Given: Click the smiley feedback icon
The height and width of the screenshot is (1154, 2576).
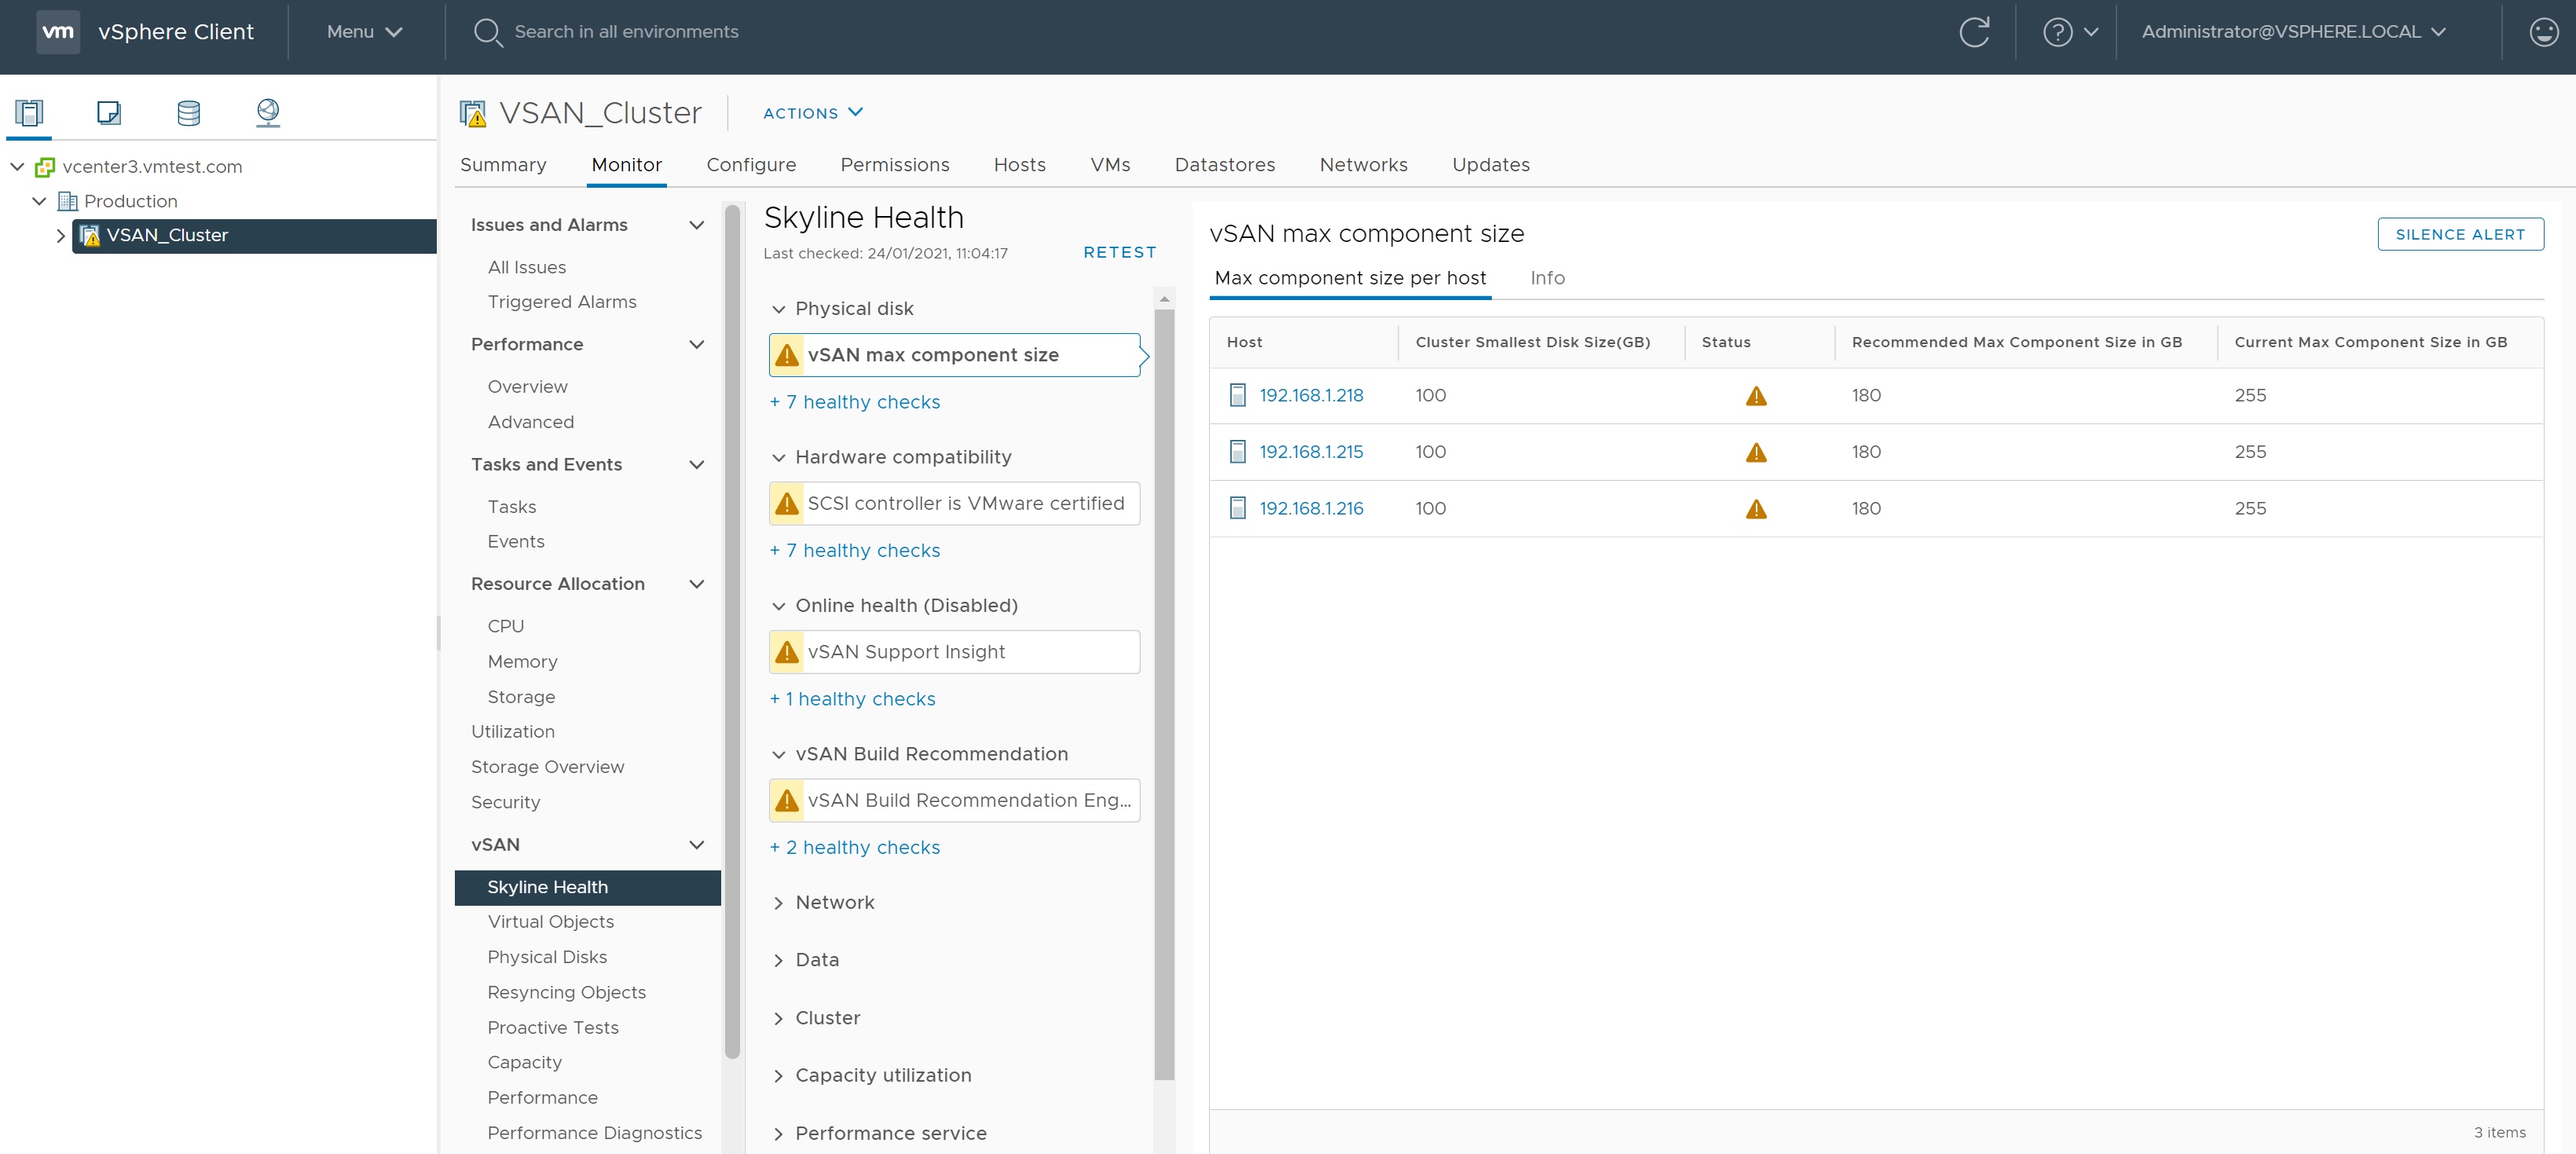Looking at the screenshot, I should click(x=2543, y=32).
